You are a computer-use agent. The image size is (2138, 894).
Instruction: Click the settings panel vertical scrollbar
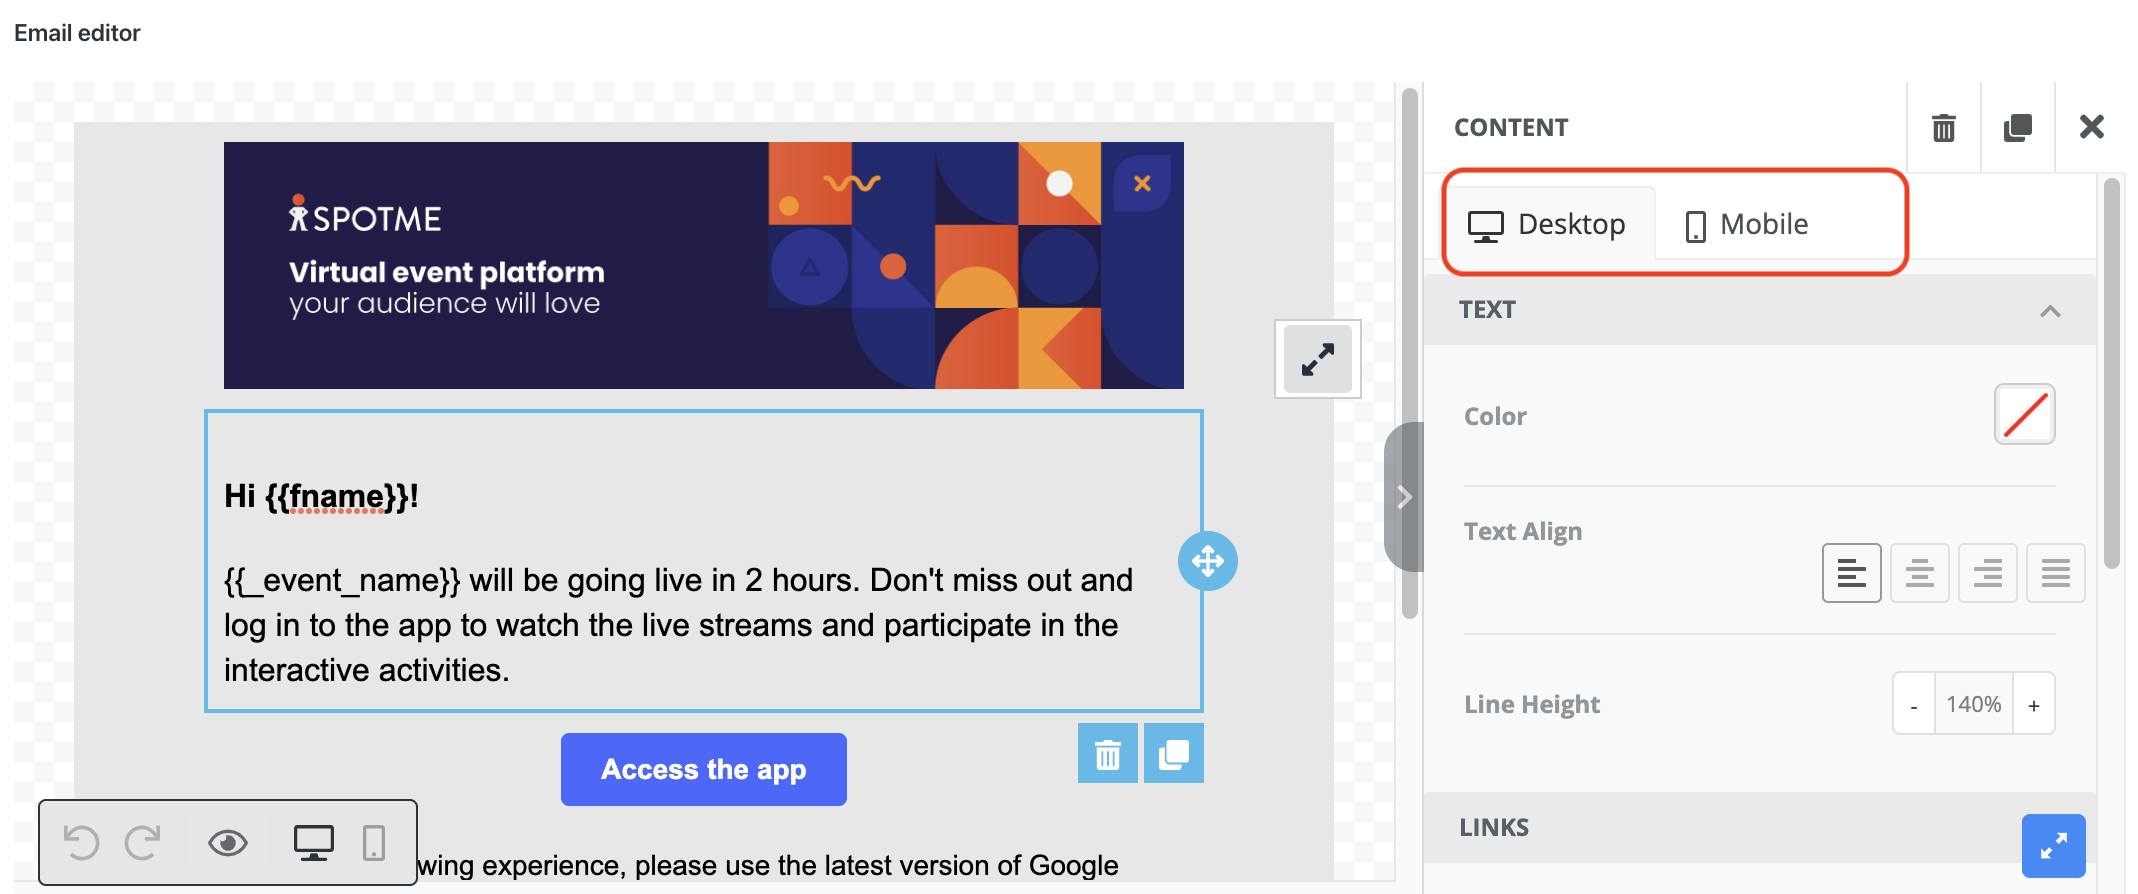[x=2112, y=373]
